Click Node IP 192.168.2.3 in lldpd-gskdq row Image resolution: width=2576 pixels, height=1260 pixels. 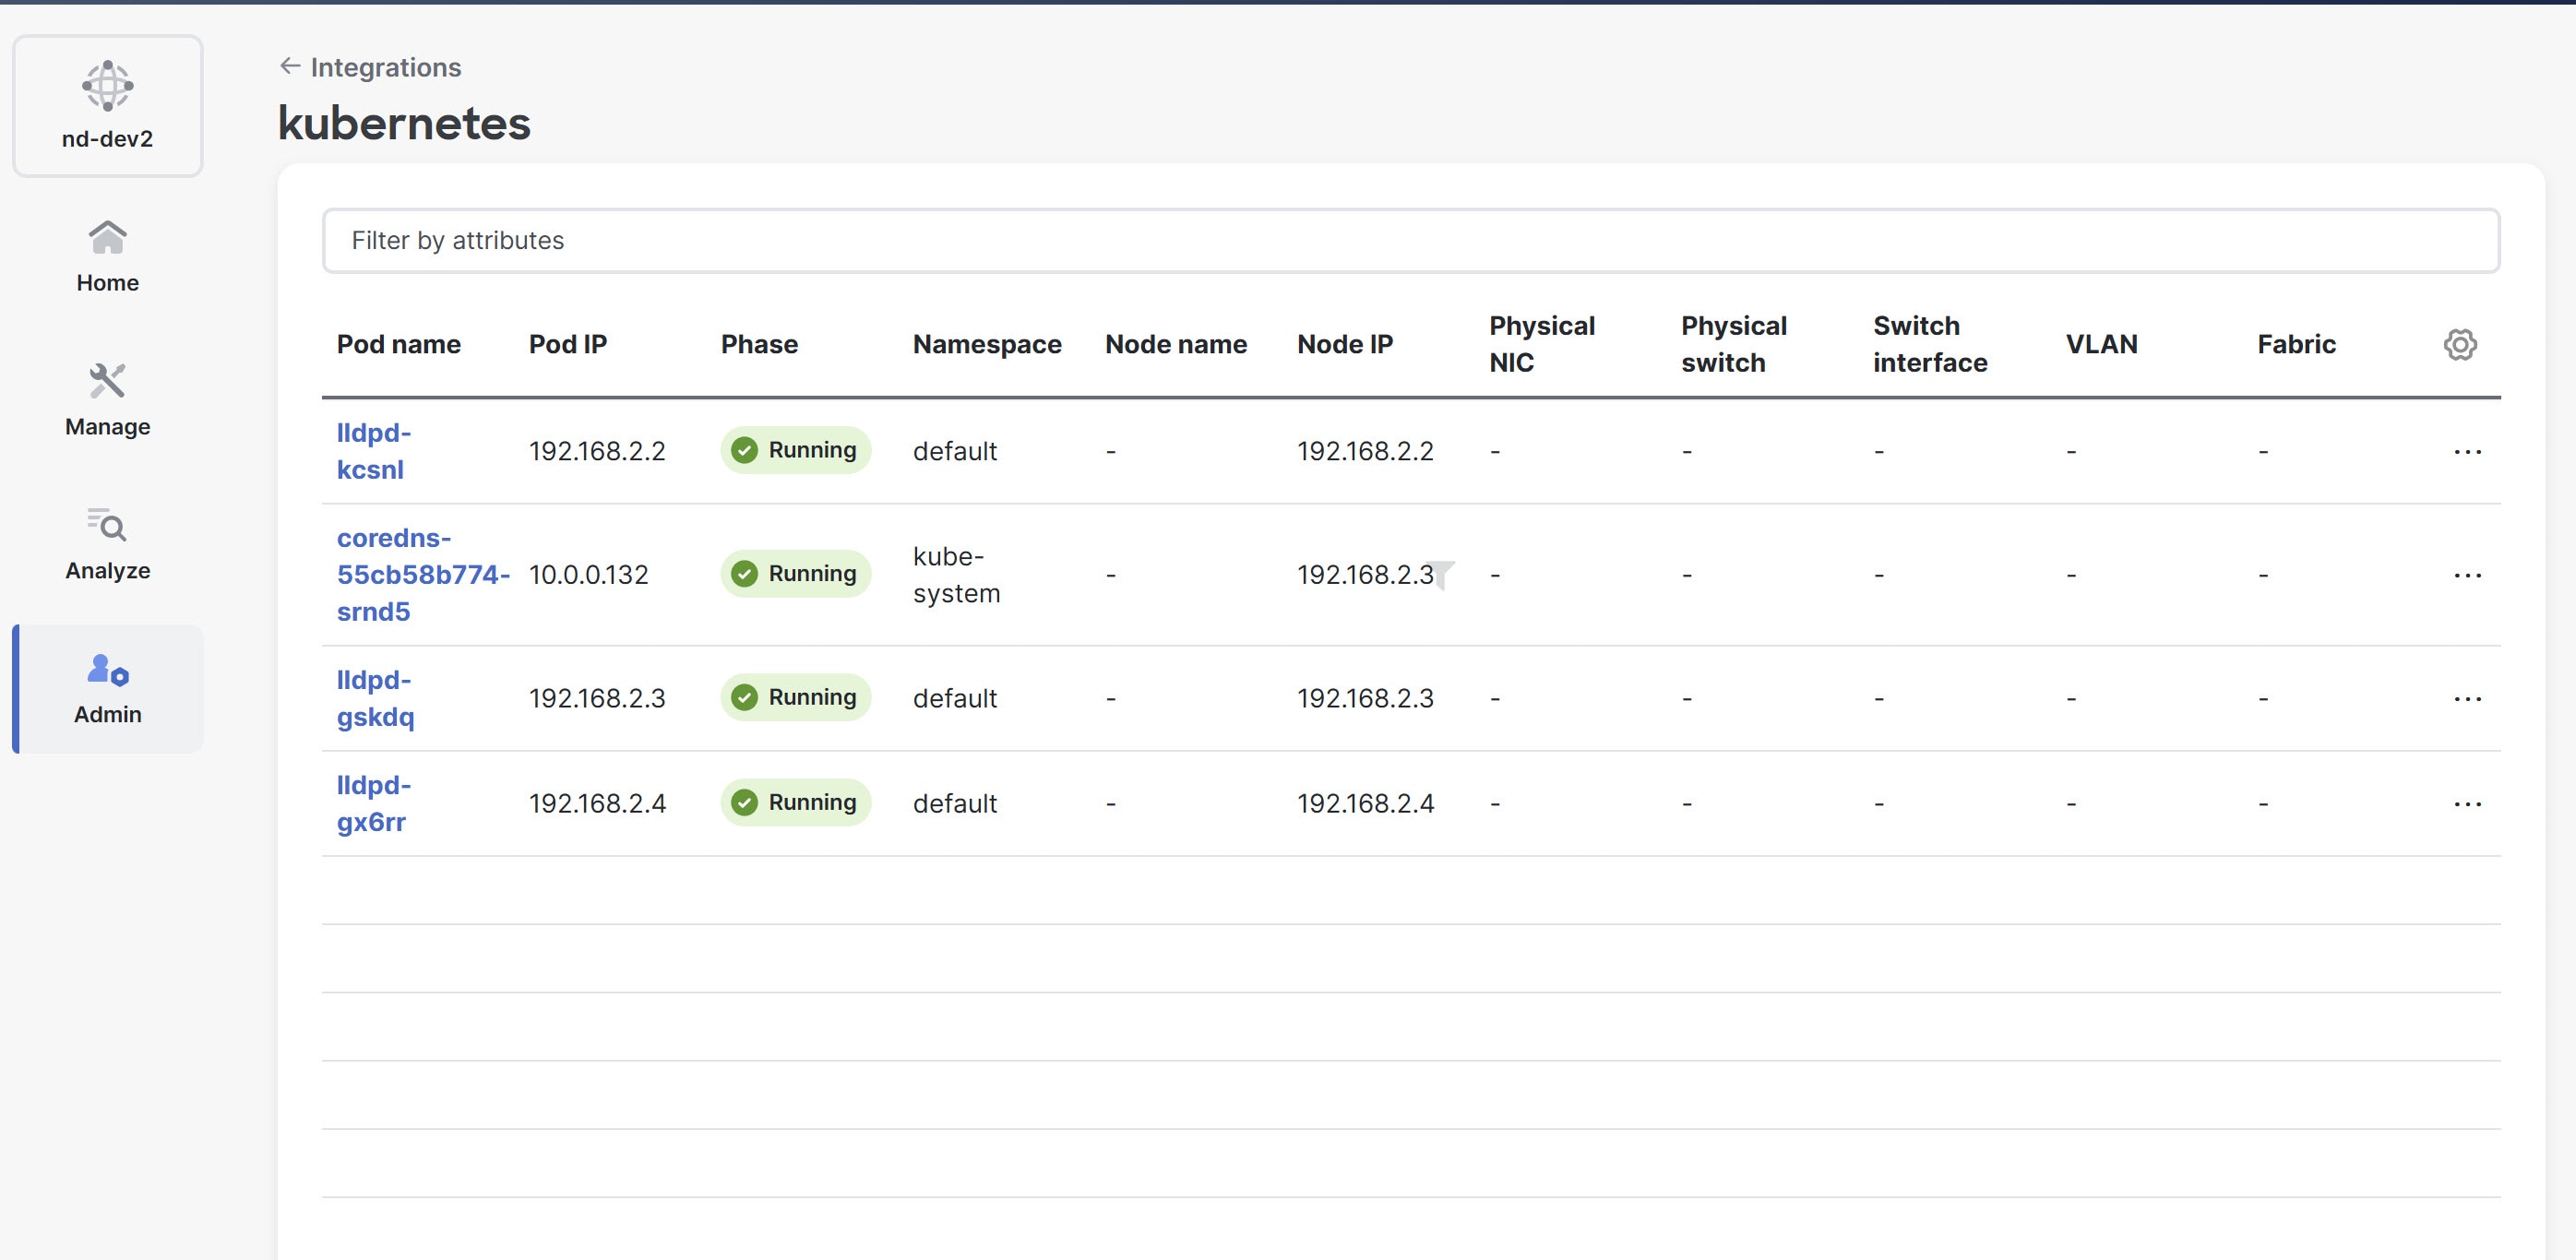(x=1365, y=699)
